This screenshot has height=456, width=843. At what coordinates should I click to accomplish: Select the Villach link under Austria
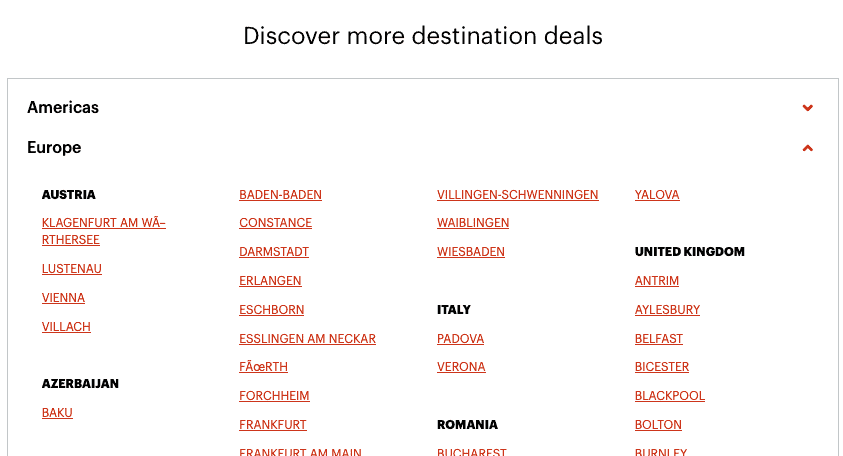click(66, 327)
